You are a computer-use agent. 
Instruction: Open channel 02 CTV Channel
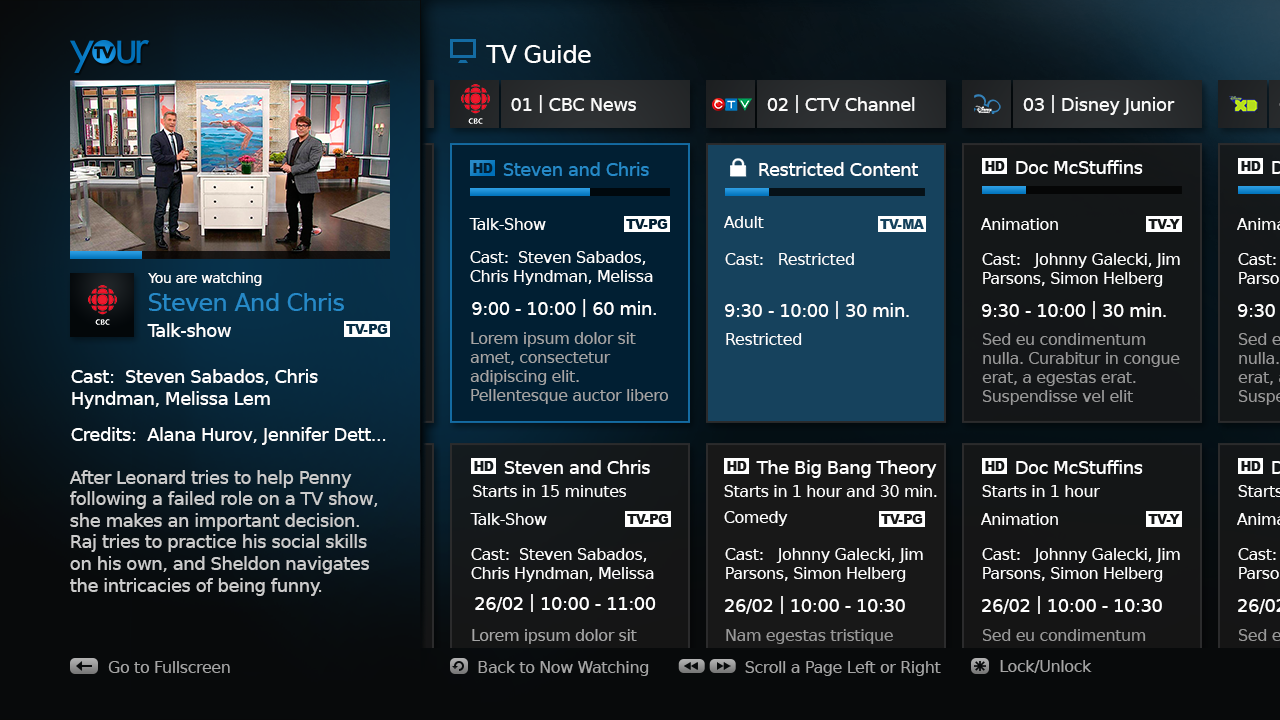[x=826, y=104]
